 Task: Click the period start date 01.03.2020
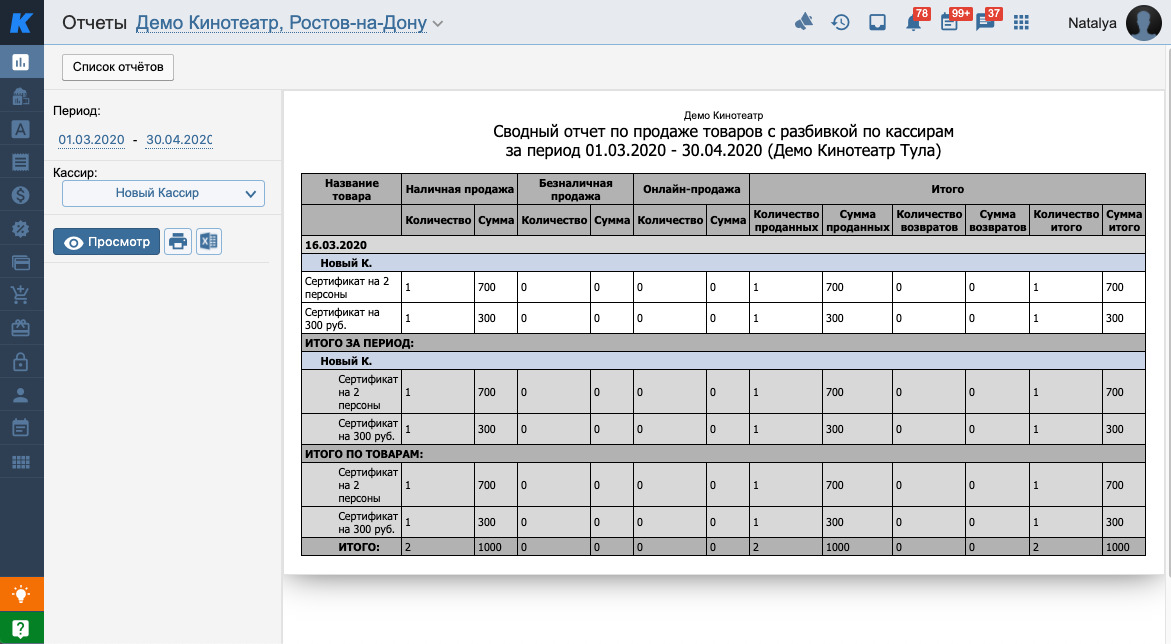[x=91, y=140]
